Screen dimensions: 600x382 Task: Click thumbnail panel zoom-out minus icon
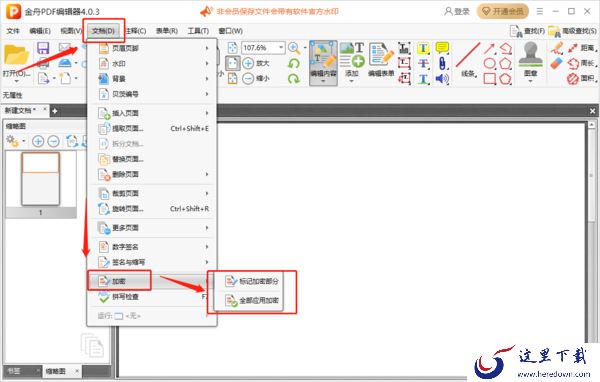point(53,141)
